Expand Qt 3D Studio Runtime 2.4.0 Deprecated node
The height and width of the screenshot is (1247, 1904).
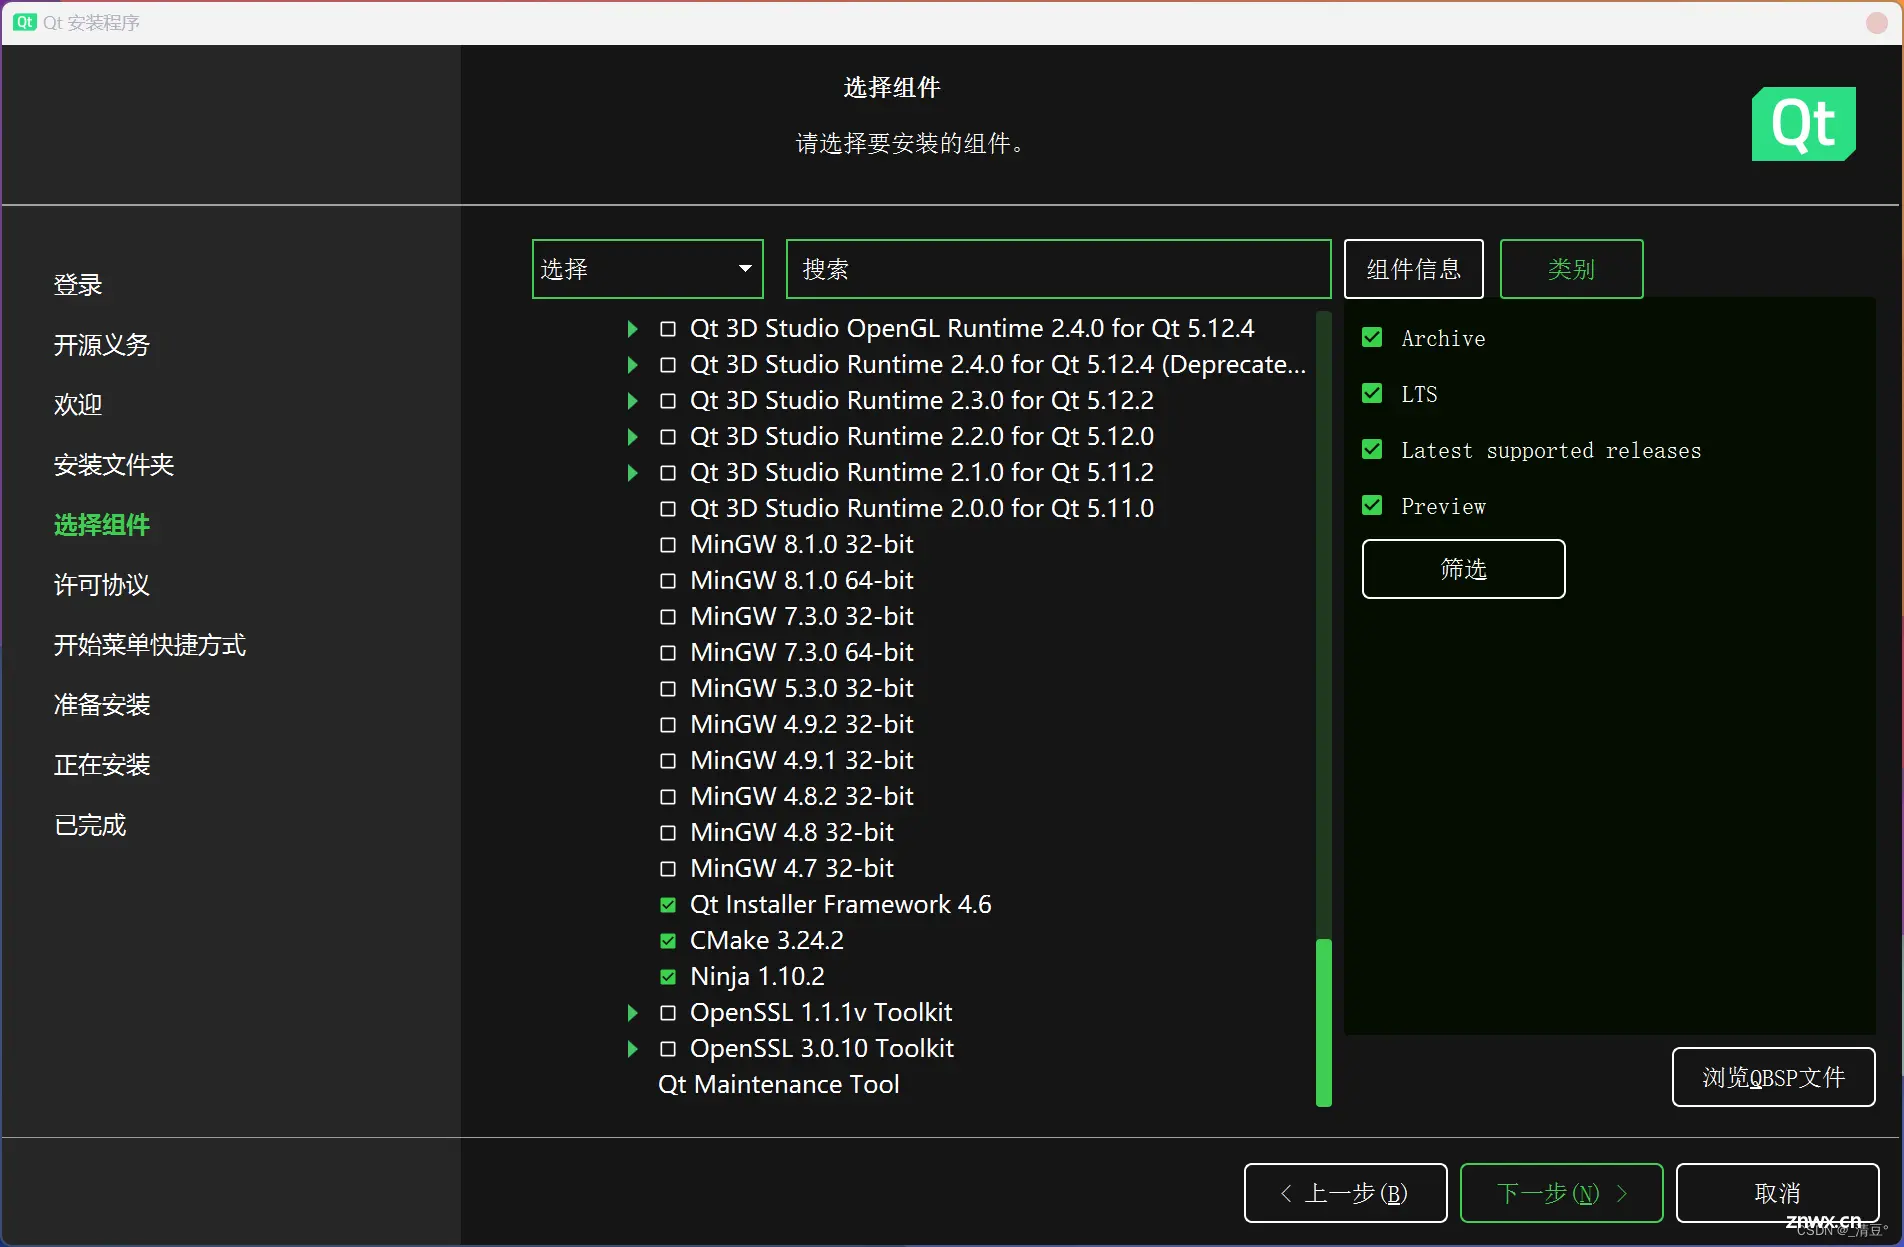pyautogui.click(x=632, y=365)
